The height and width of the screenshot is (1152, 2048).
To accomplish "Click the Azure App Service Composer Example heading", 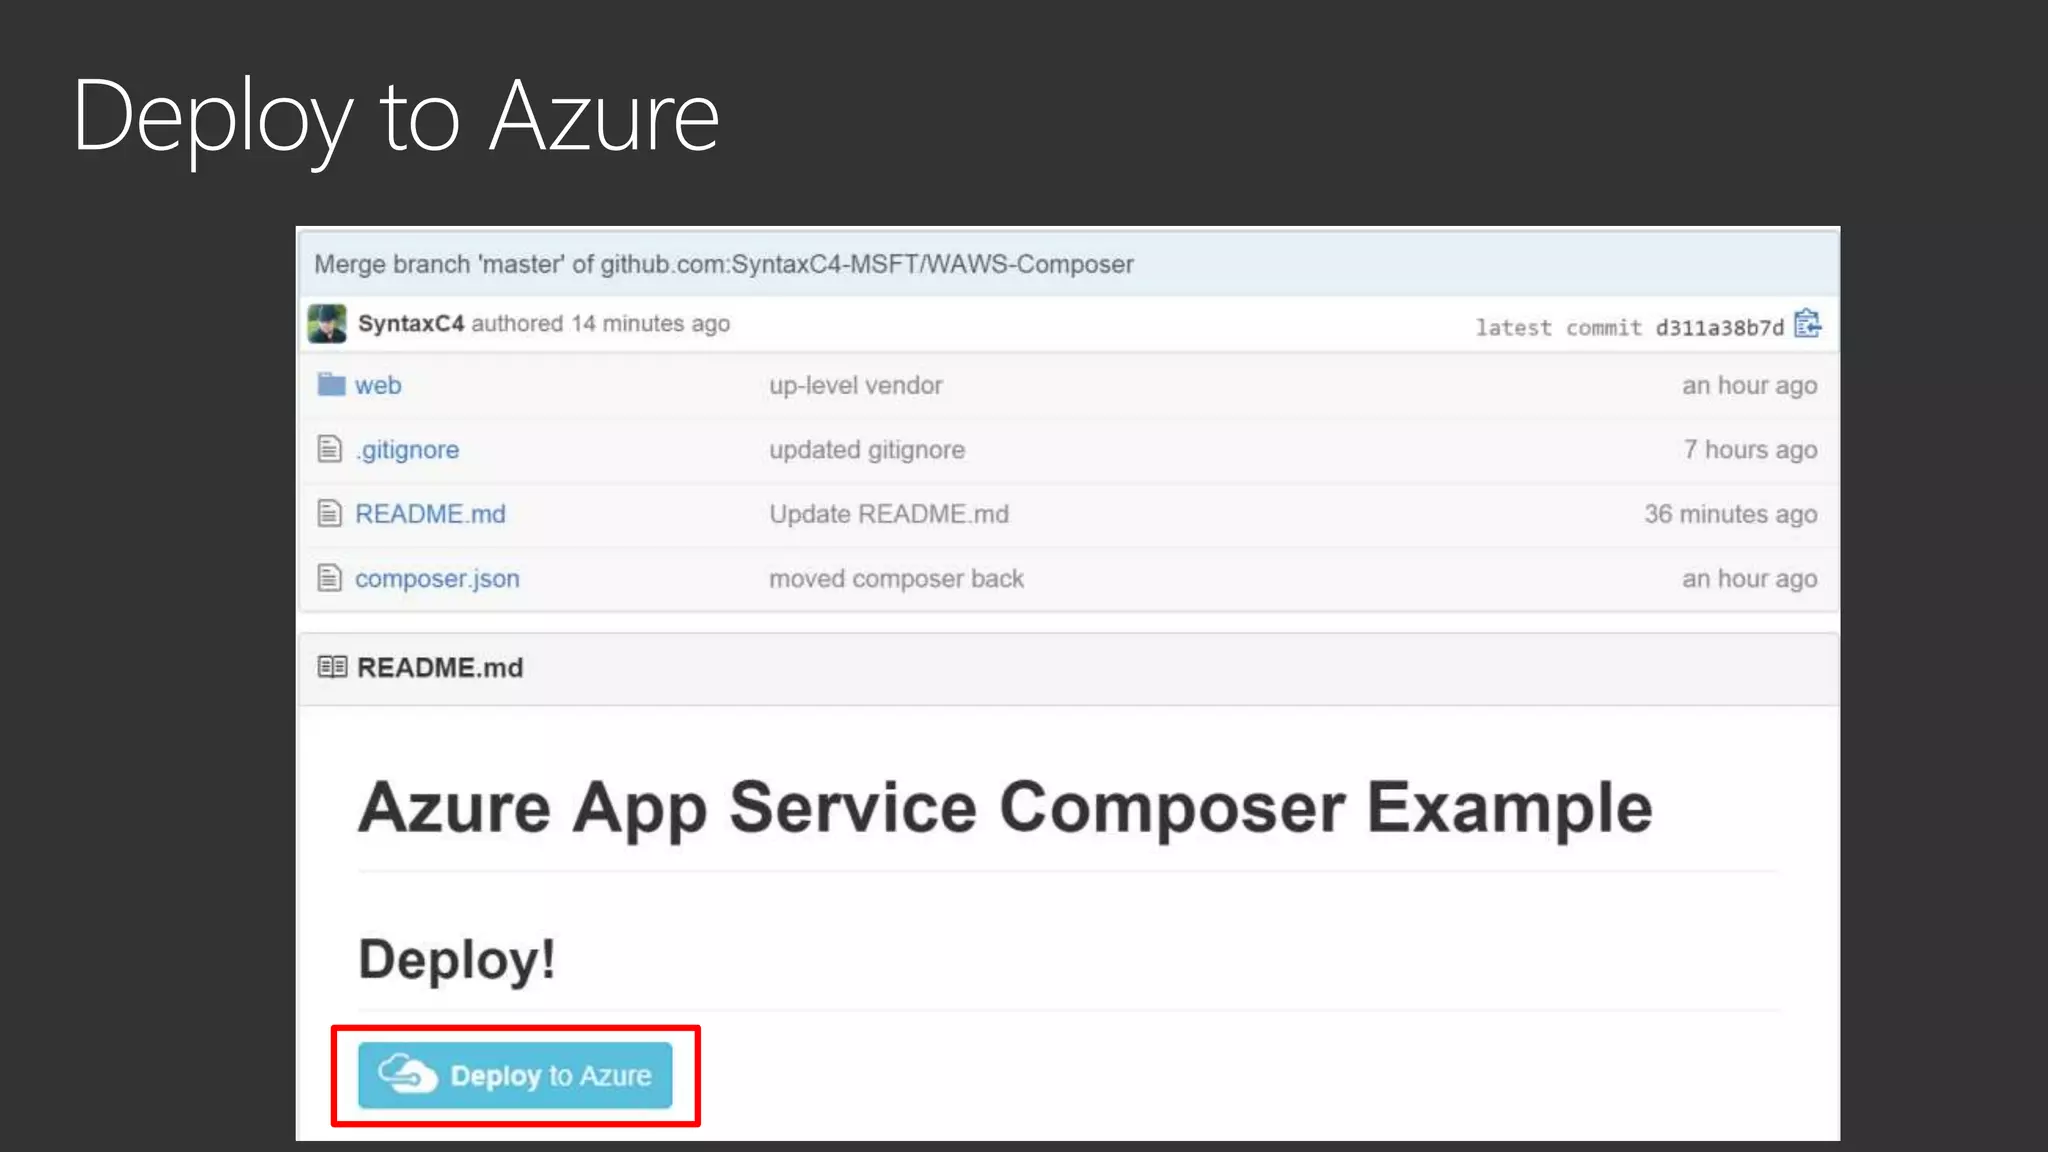I will pos(1005,807).
